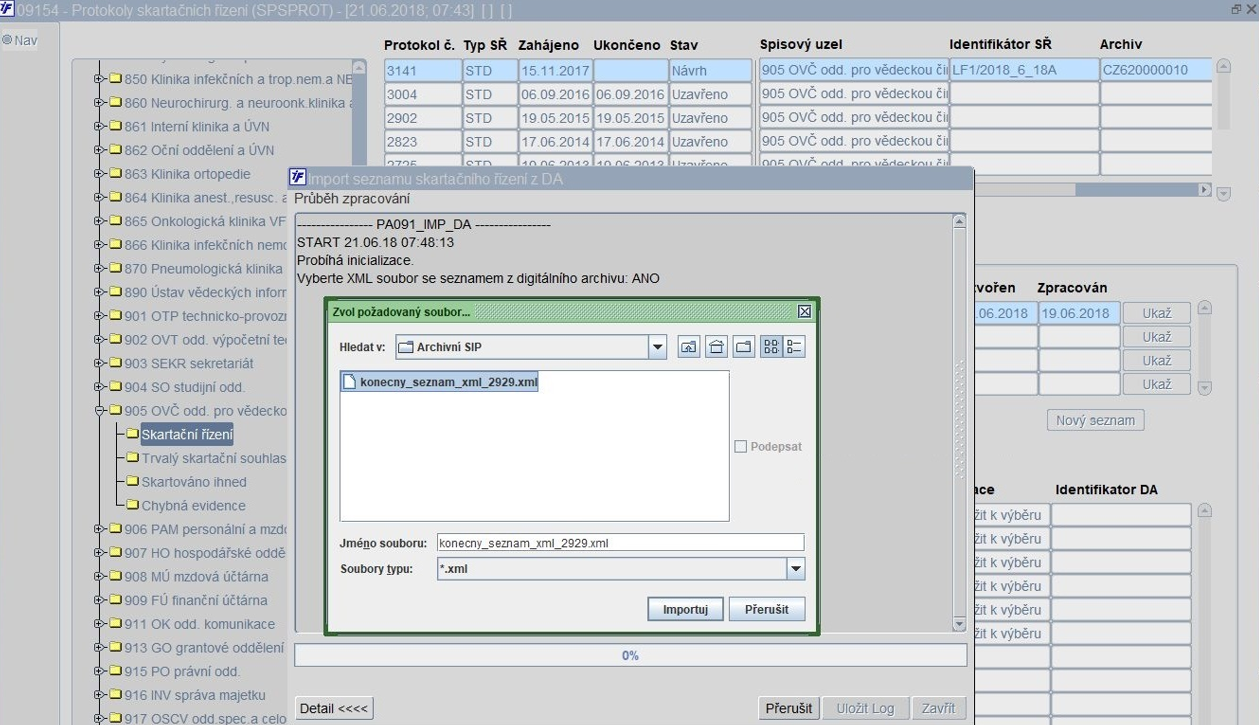1259x725 pixels.
Task: Click the folder icon of Skartační řízení
Action: [x=132, y=434]
